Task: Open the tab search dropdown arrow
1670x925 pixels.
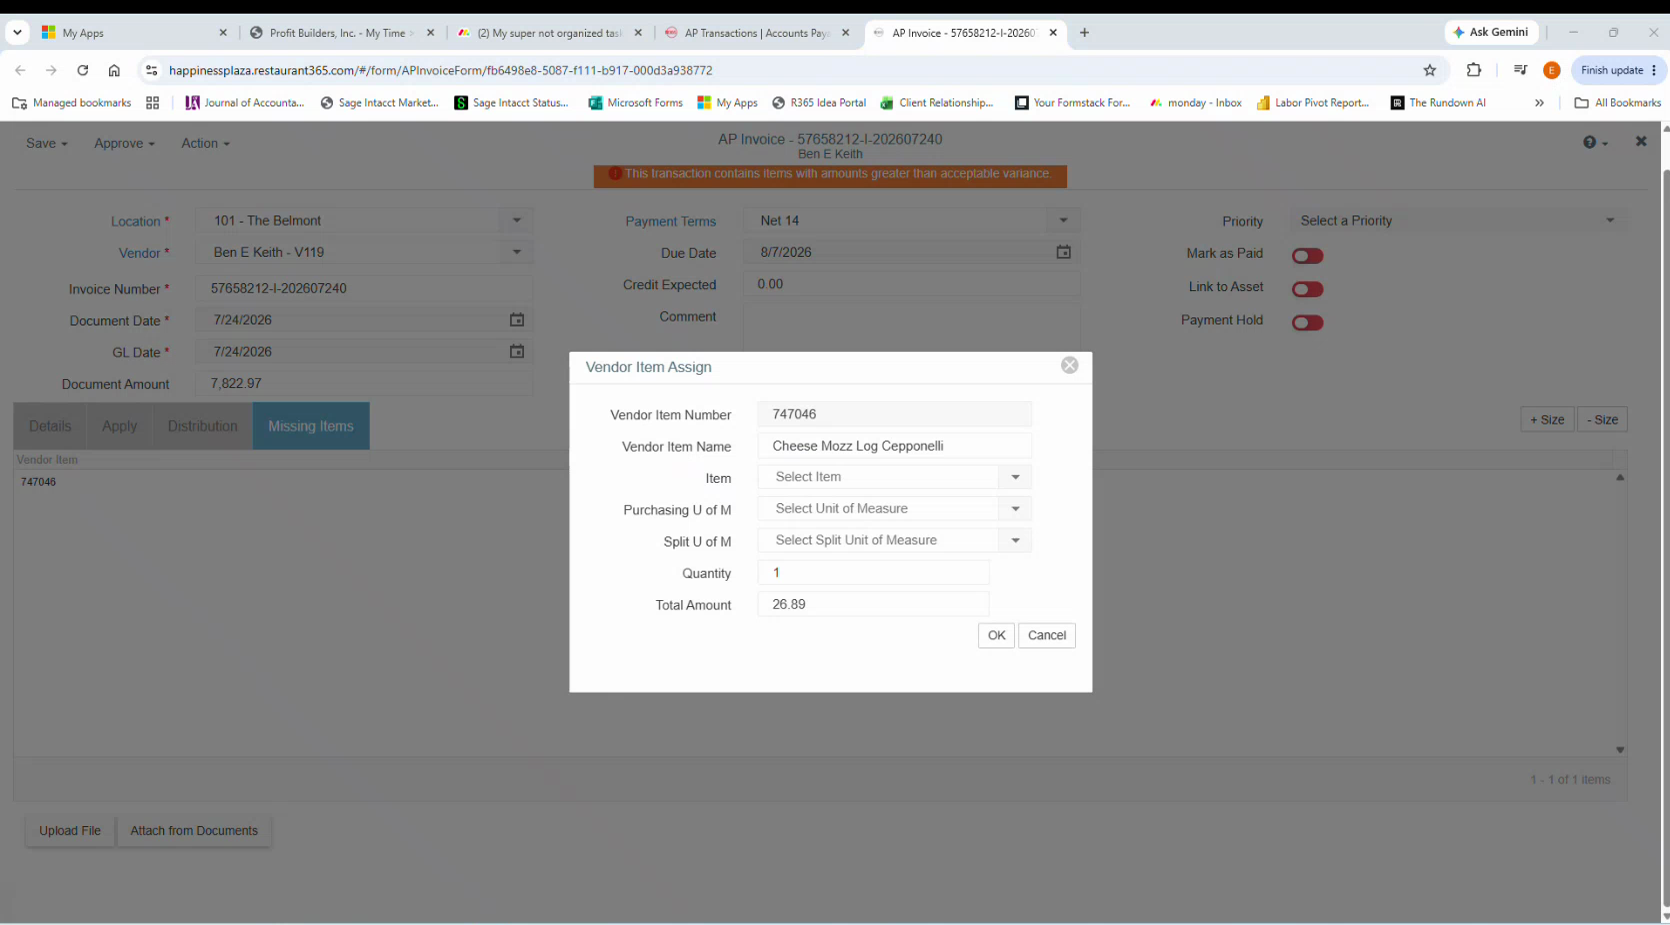Action: click(x=17, y=32)
